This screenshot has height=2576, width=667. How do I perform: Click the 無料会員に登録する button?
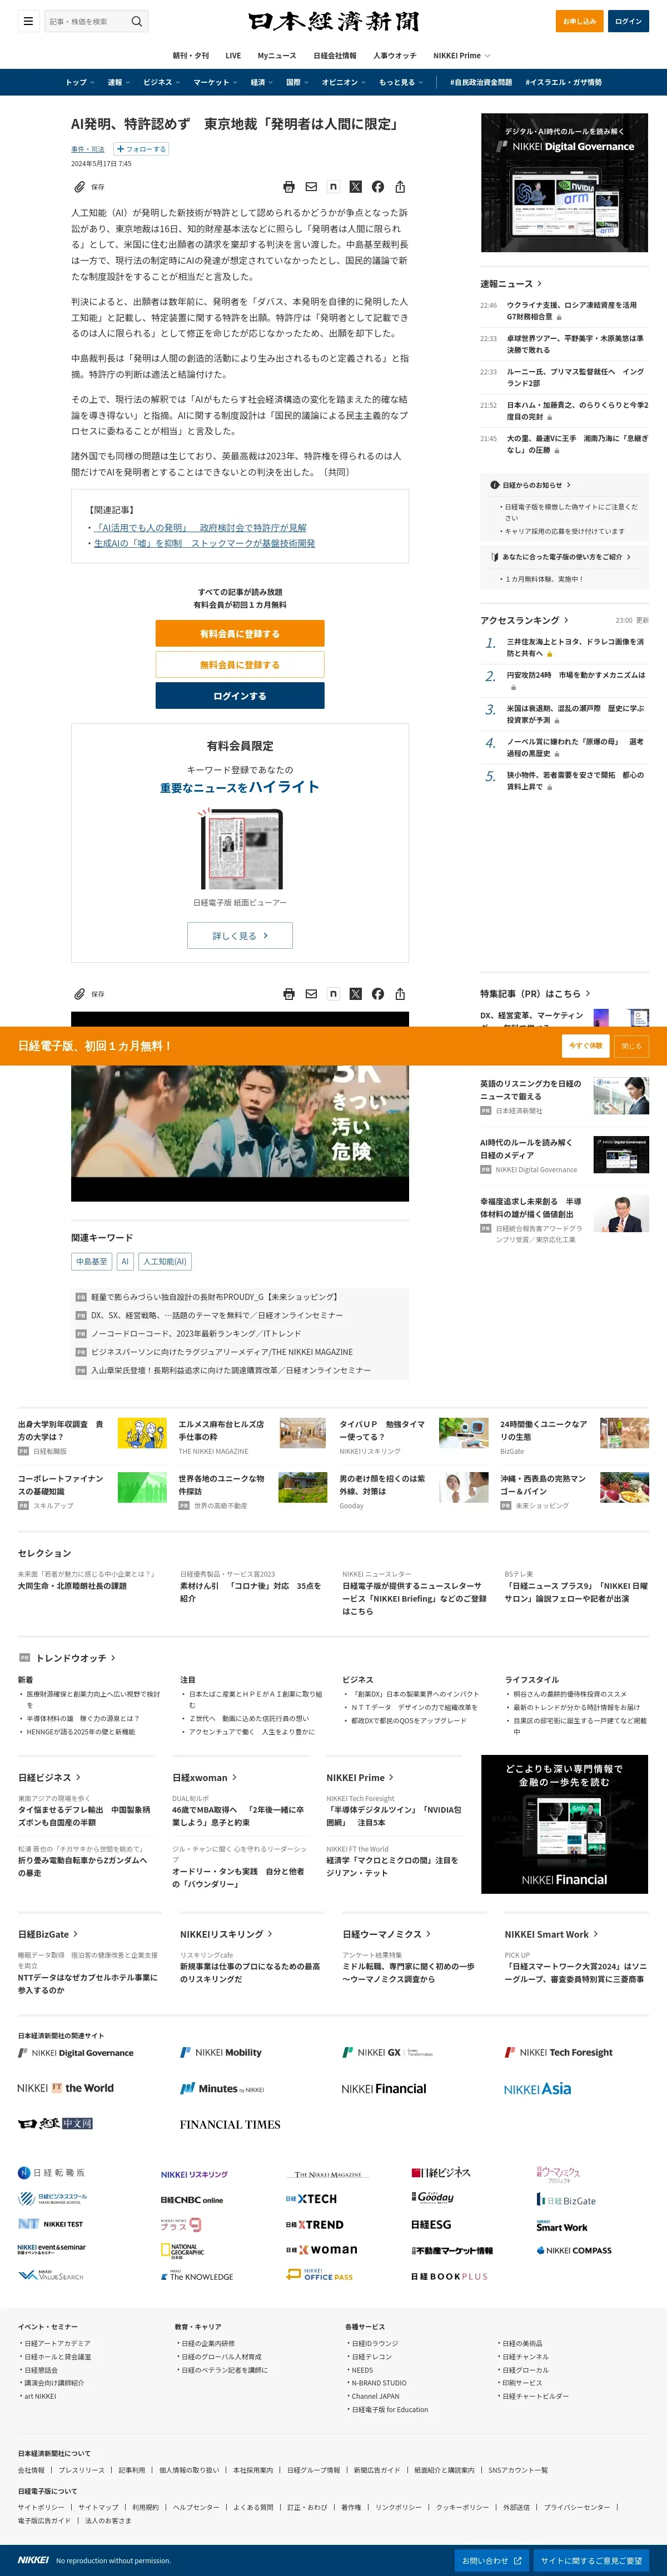pyautogui.click(x=240, y=664)
